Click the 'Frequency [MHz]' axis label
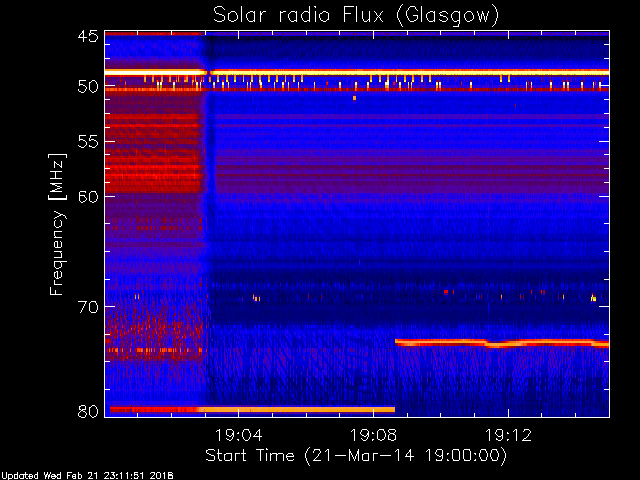The image size is (640, 480). coord(57,224)
